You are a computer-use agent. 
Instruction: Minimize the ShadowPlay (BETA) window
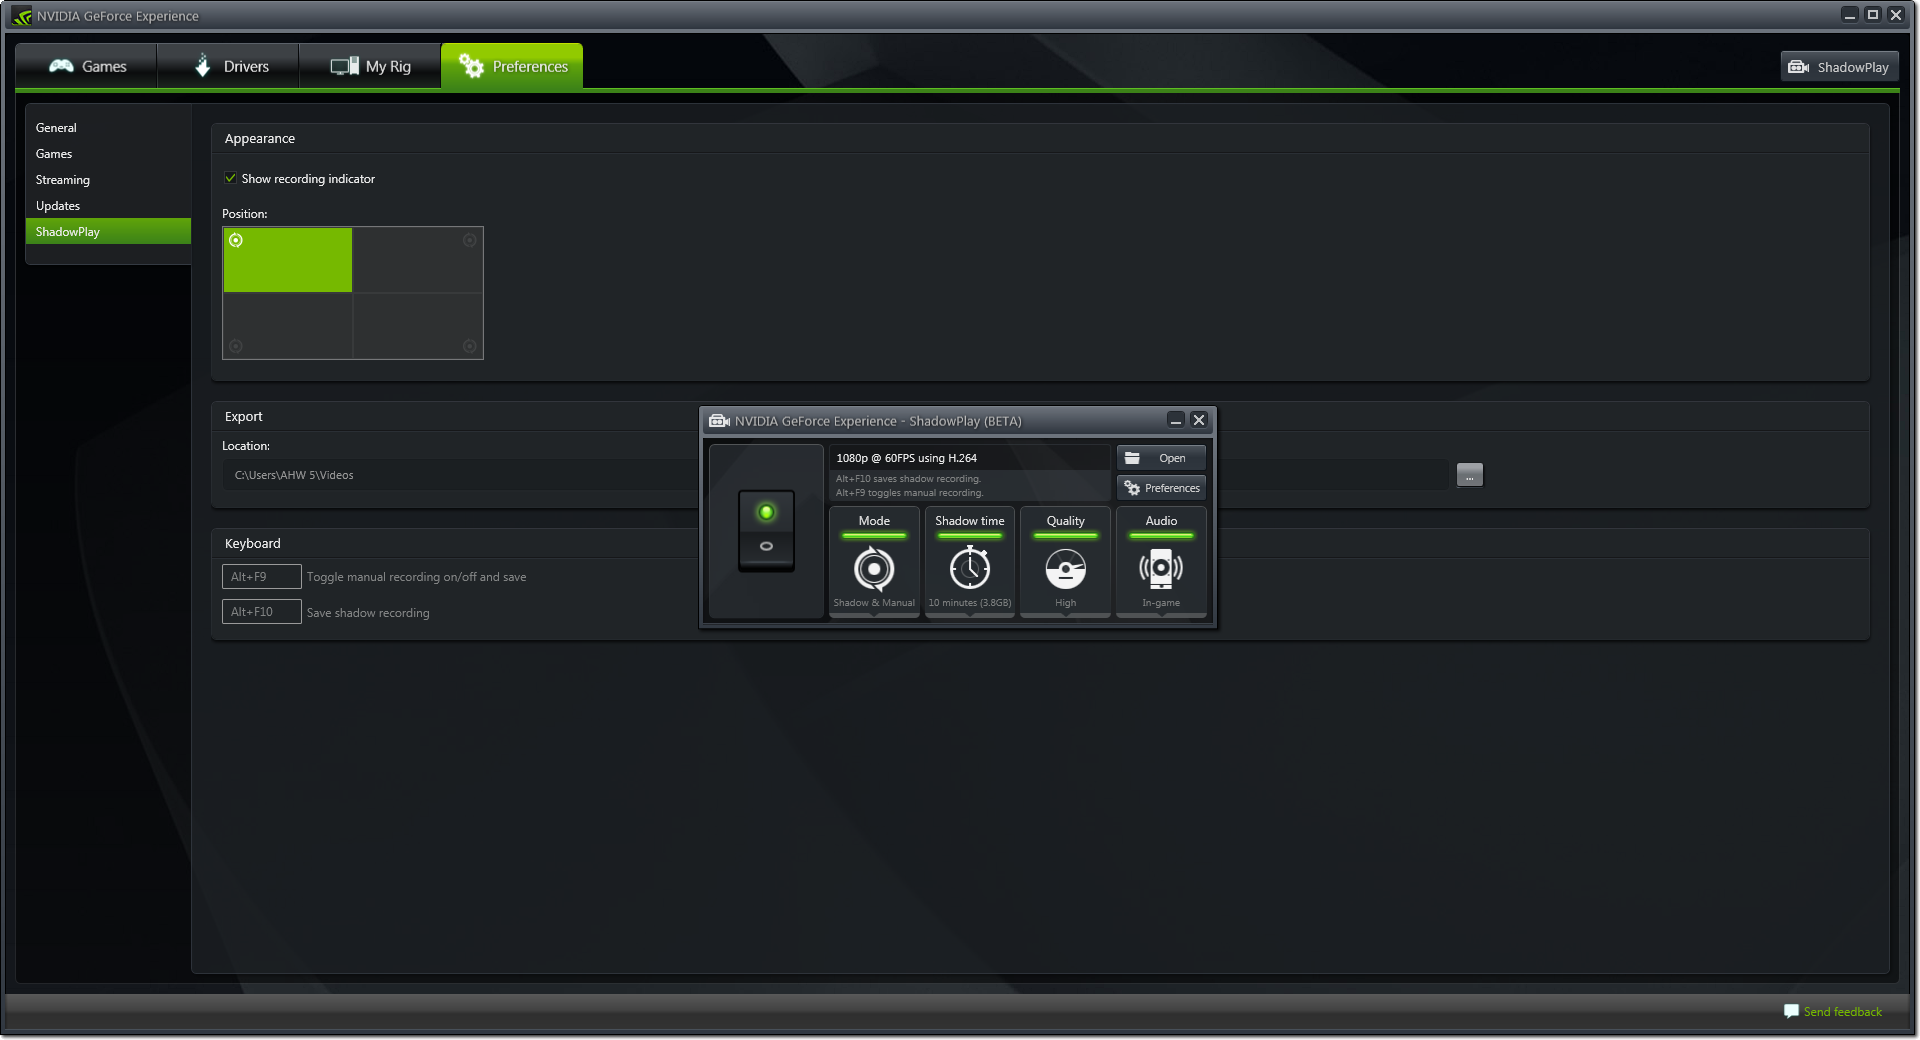point(1176,420)
